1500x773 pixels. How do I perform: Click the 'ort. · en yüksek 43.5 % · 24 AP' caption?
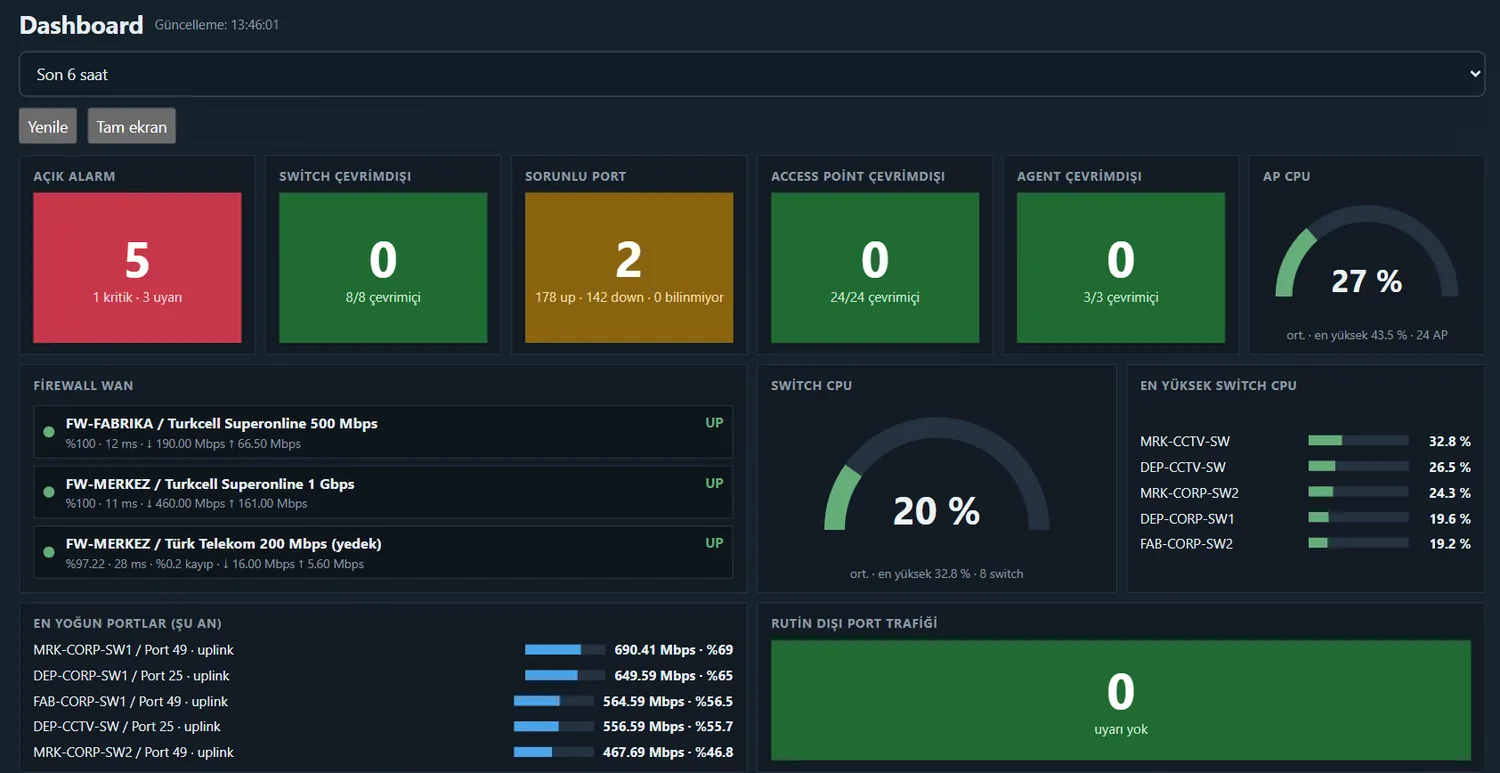[1366, 335]
